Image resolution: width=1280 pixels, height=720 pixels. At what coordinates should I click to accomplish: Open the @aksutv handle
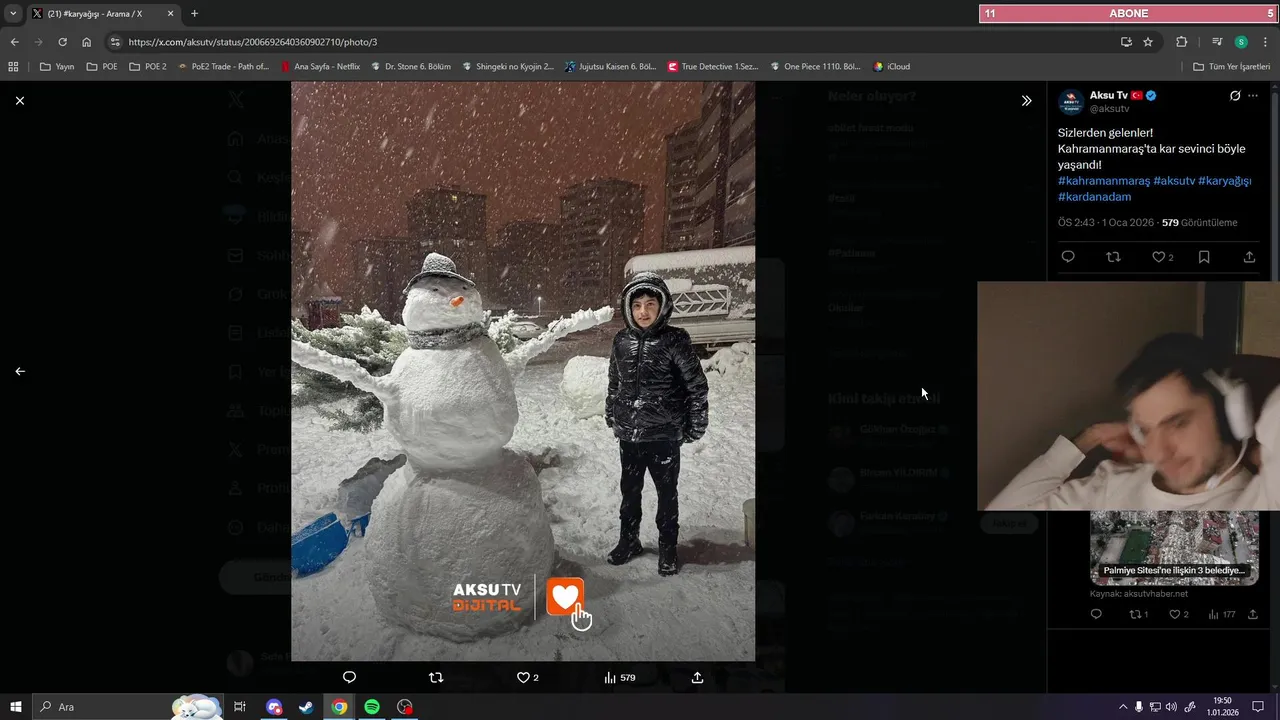[1109, 108]
